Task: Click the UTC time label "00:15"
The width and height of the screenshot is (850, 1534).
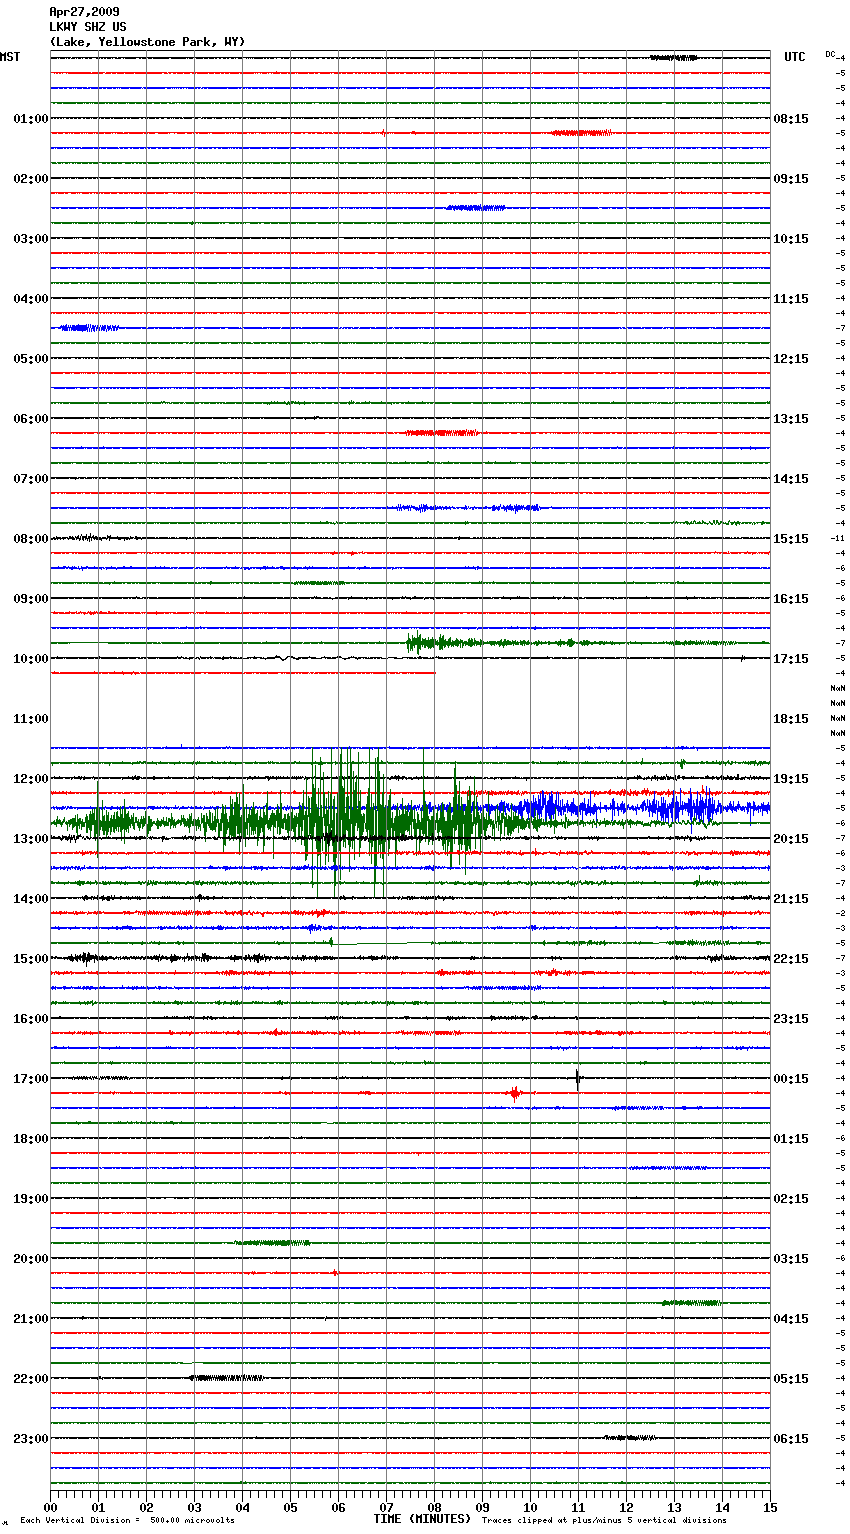Action: [791, 1079]
